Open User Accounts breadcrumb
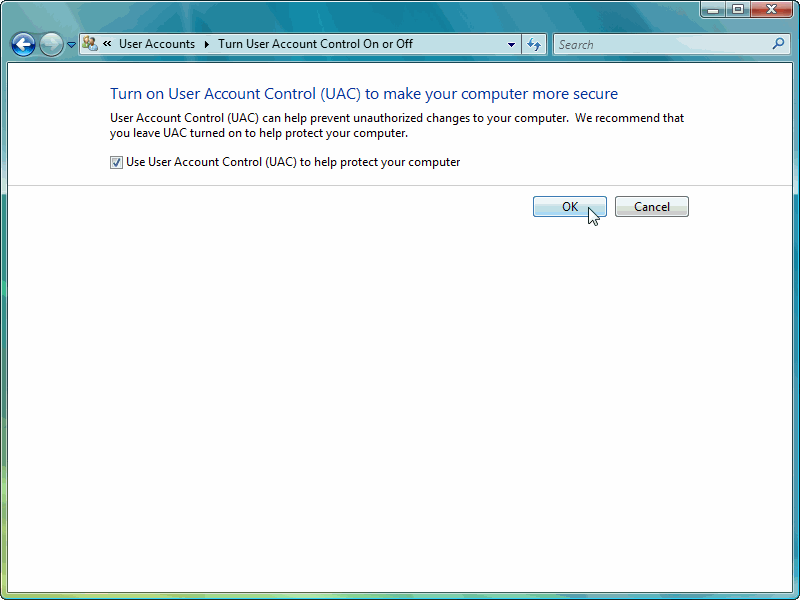The image size is (800, 600). coord(157,44)
